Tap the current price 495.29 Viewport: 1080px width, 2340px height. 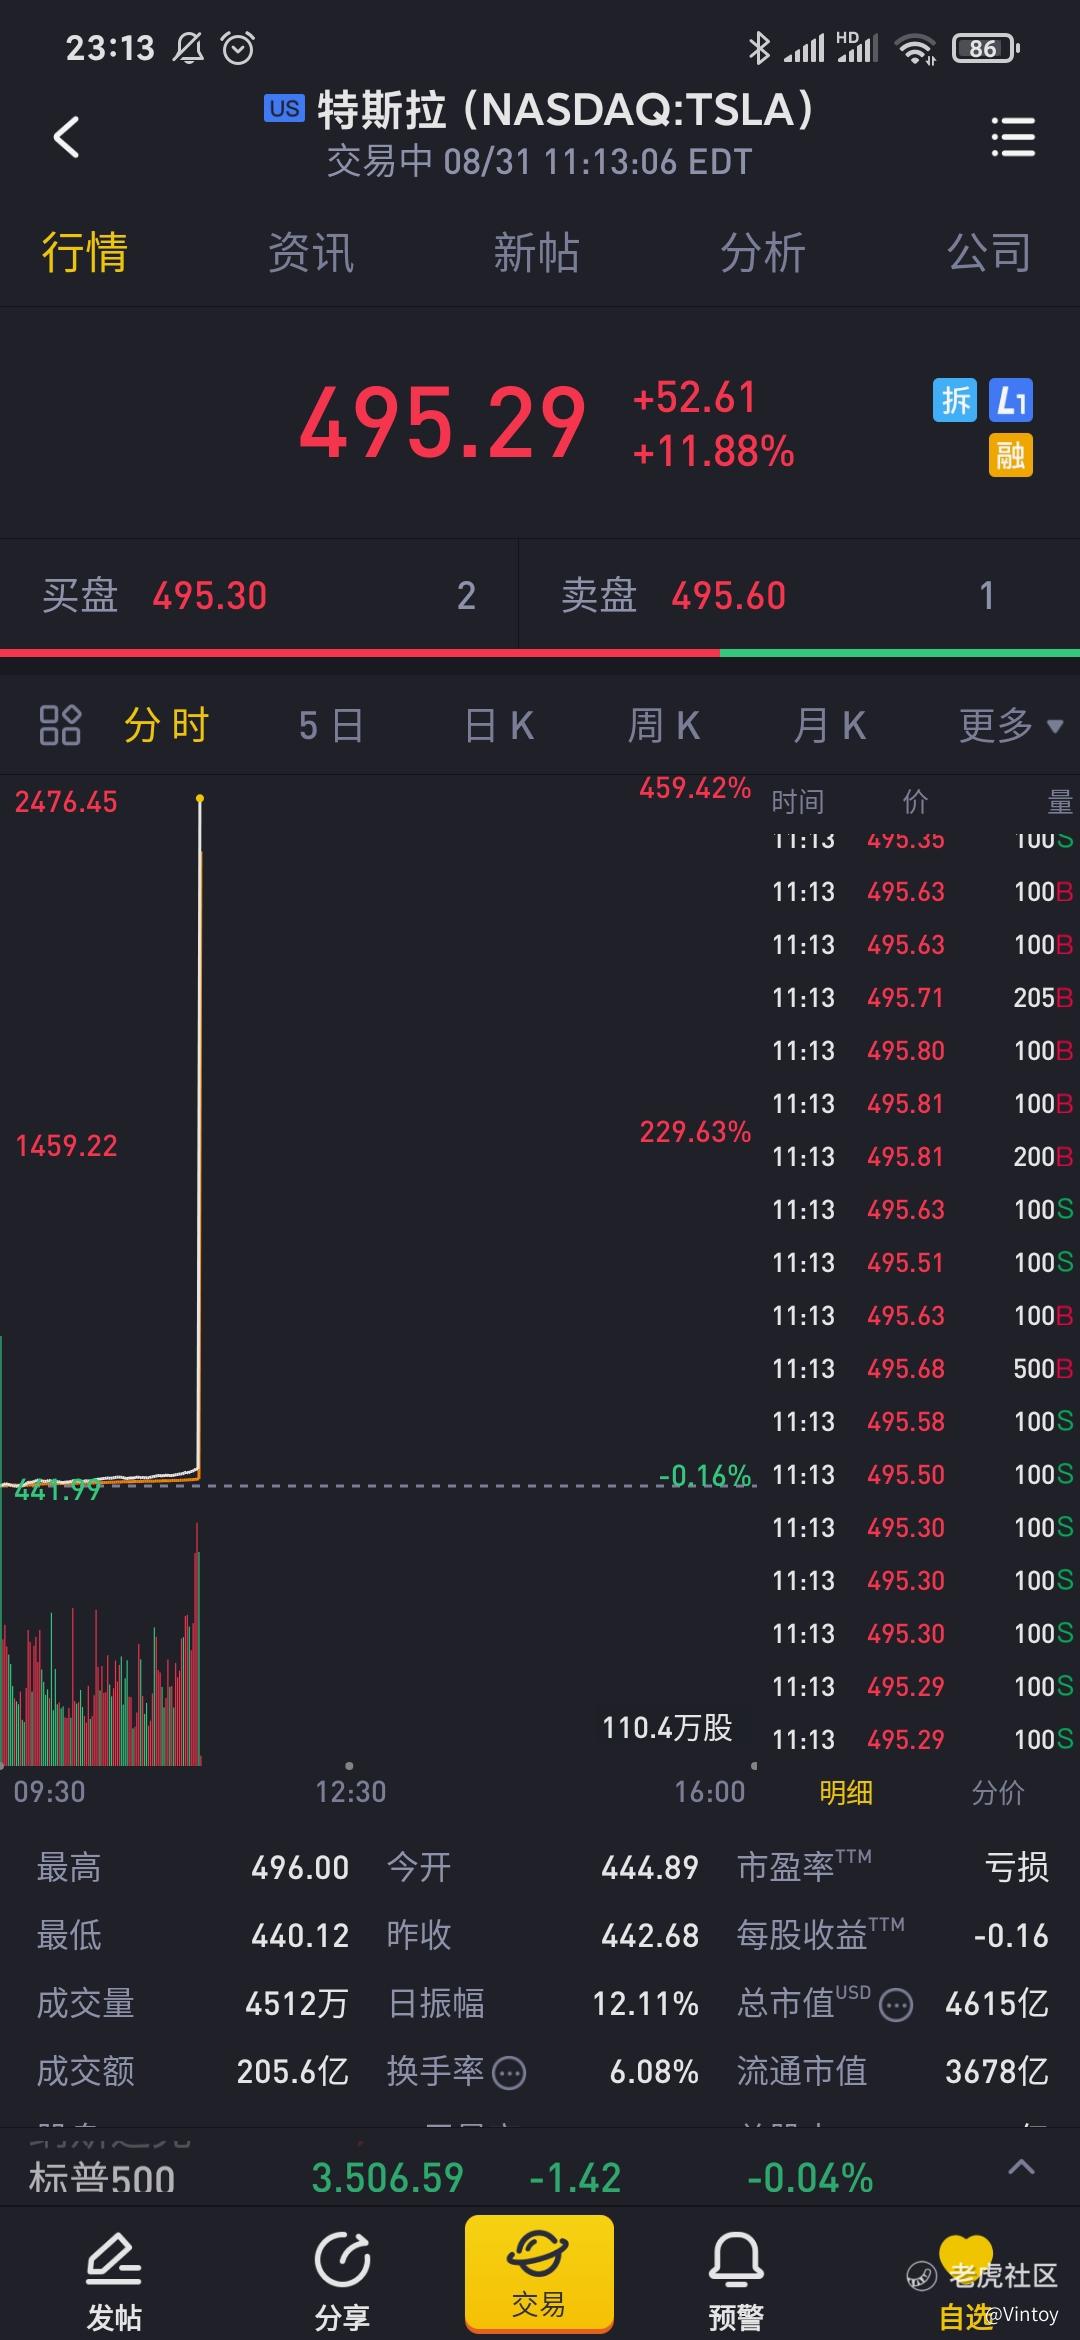443,424
